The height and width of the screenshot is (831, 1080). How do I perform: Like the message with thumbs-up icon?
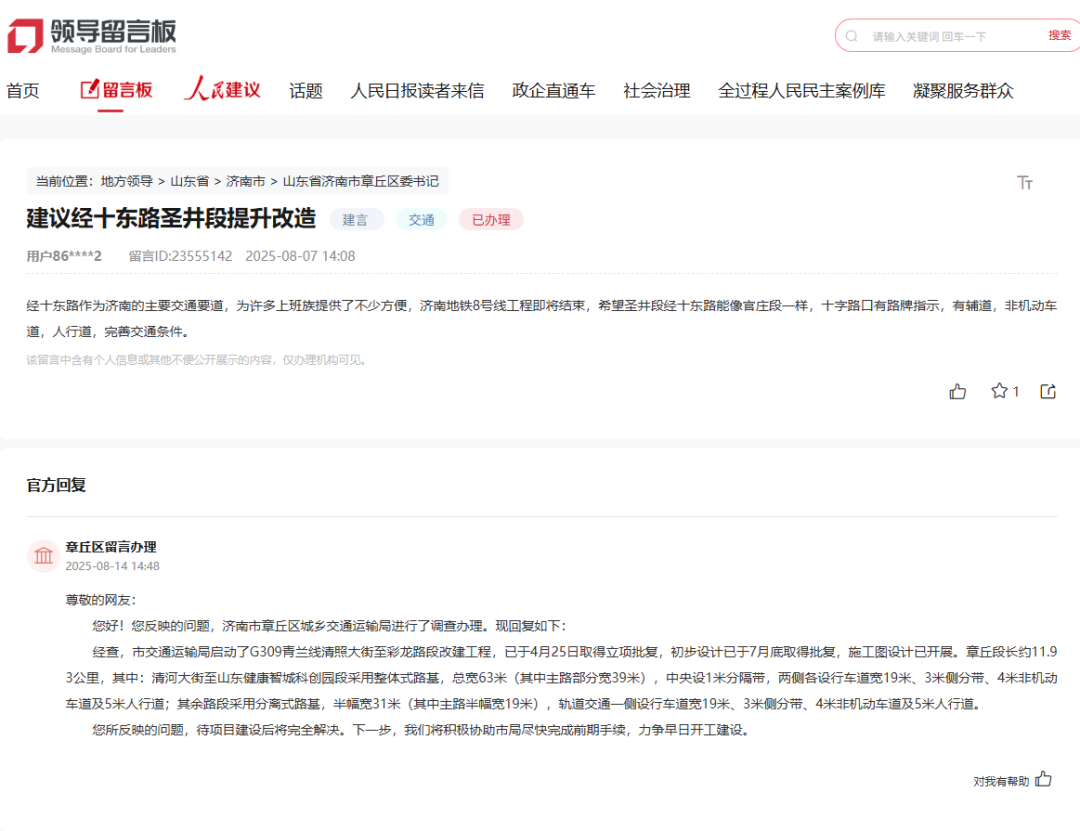(x=958, y=391)
